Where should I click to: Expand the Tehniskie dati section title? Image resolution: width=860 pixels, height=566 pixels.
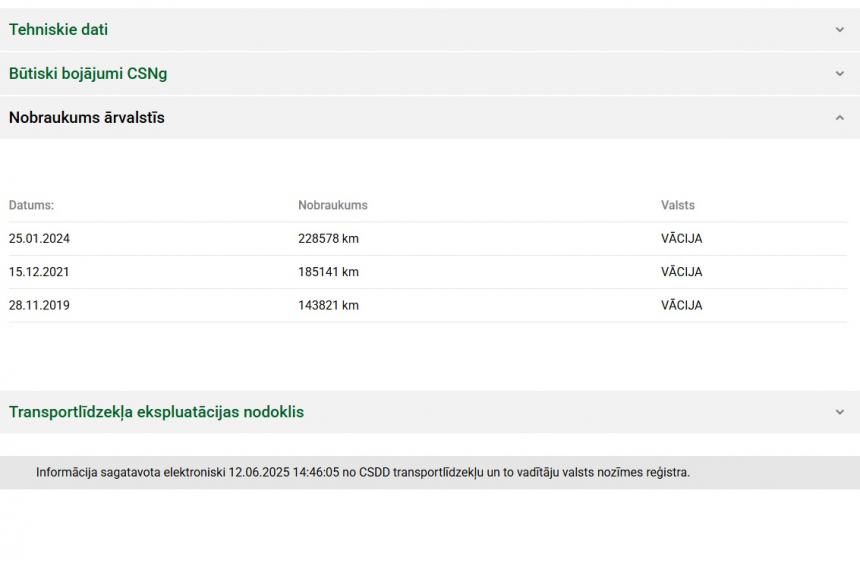coord(58,30)
